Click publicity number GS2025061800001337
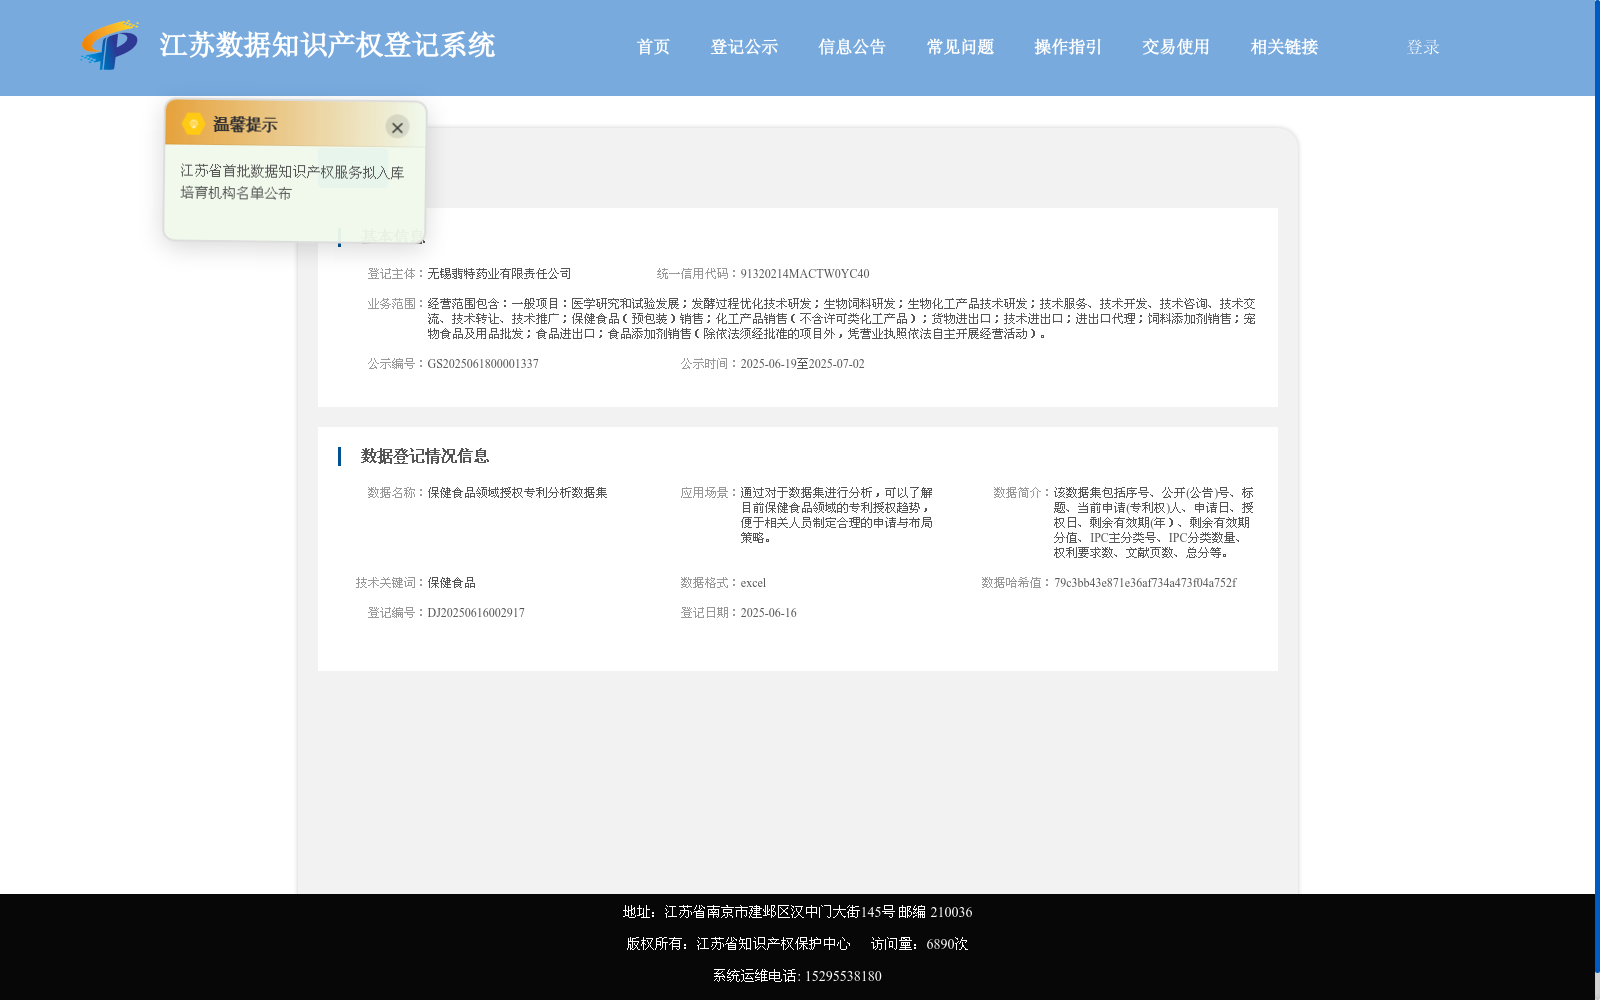 (x=483, y=364)
